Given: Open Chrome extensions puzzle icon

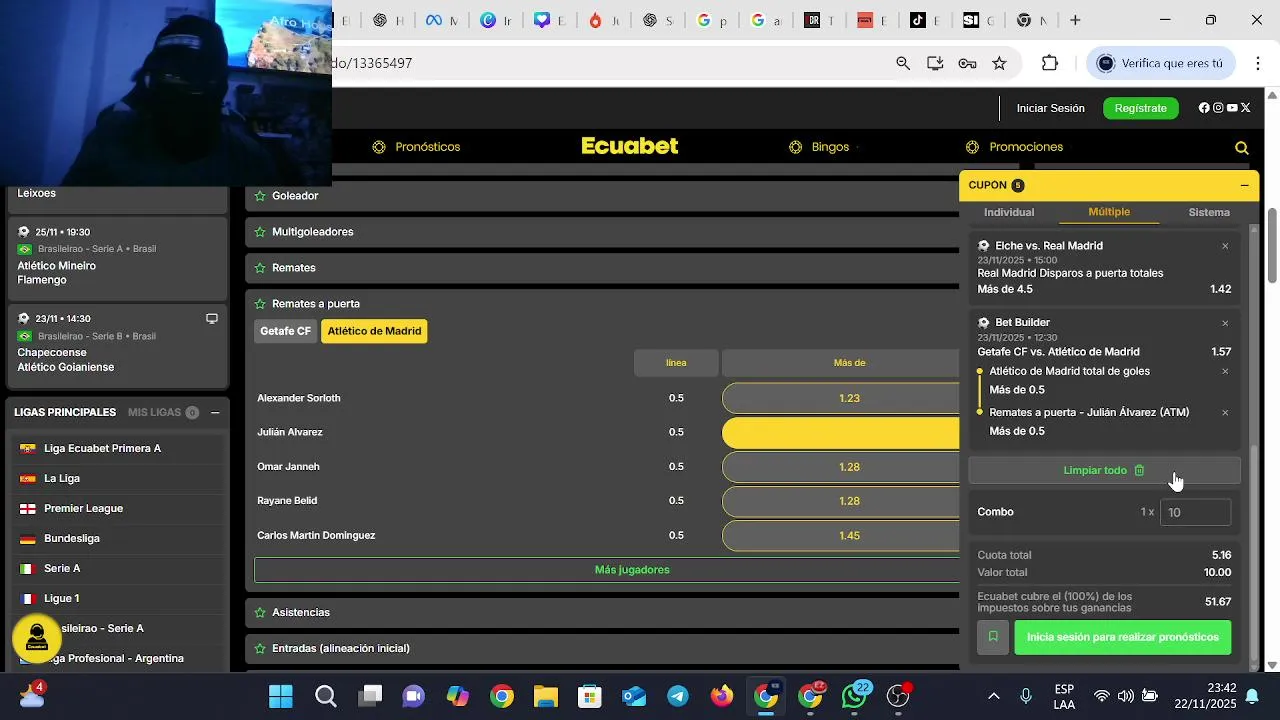Looking at the screenshot, I should pyautogui.click(x=1049, y=63).
